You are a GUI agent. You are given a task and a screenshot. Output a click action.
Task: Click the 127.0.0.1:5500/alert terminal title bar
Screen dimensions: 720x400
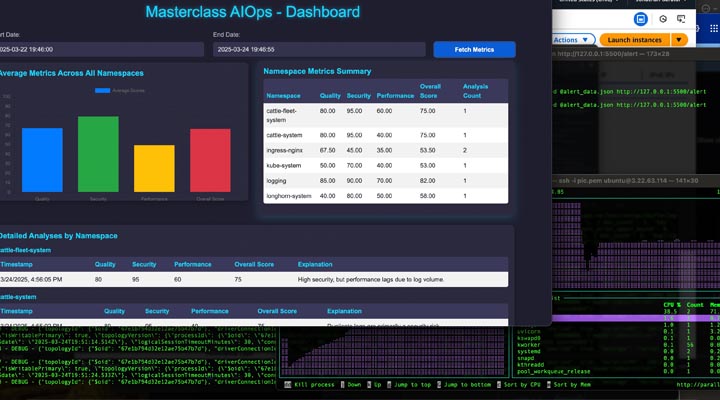[x=613, y=54]
